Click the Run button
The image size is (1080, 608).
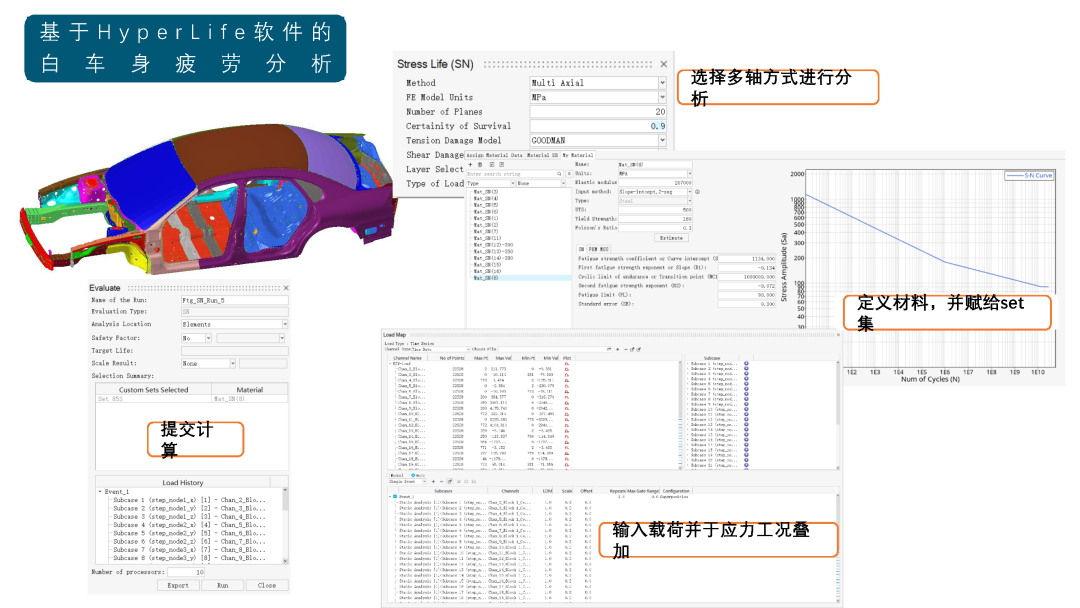(x=222, y=585)
